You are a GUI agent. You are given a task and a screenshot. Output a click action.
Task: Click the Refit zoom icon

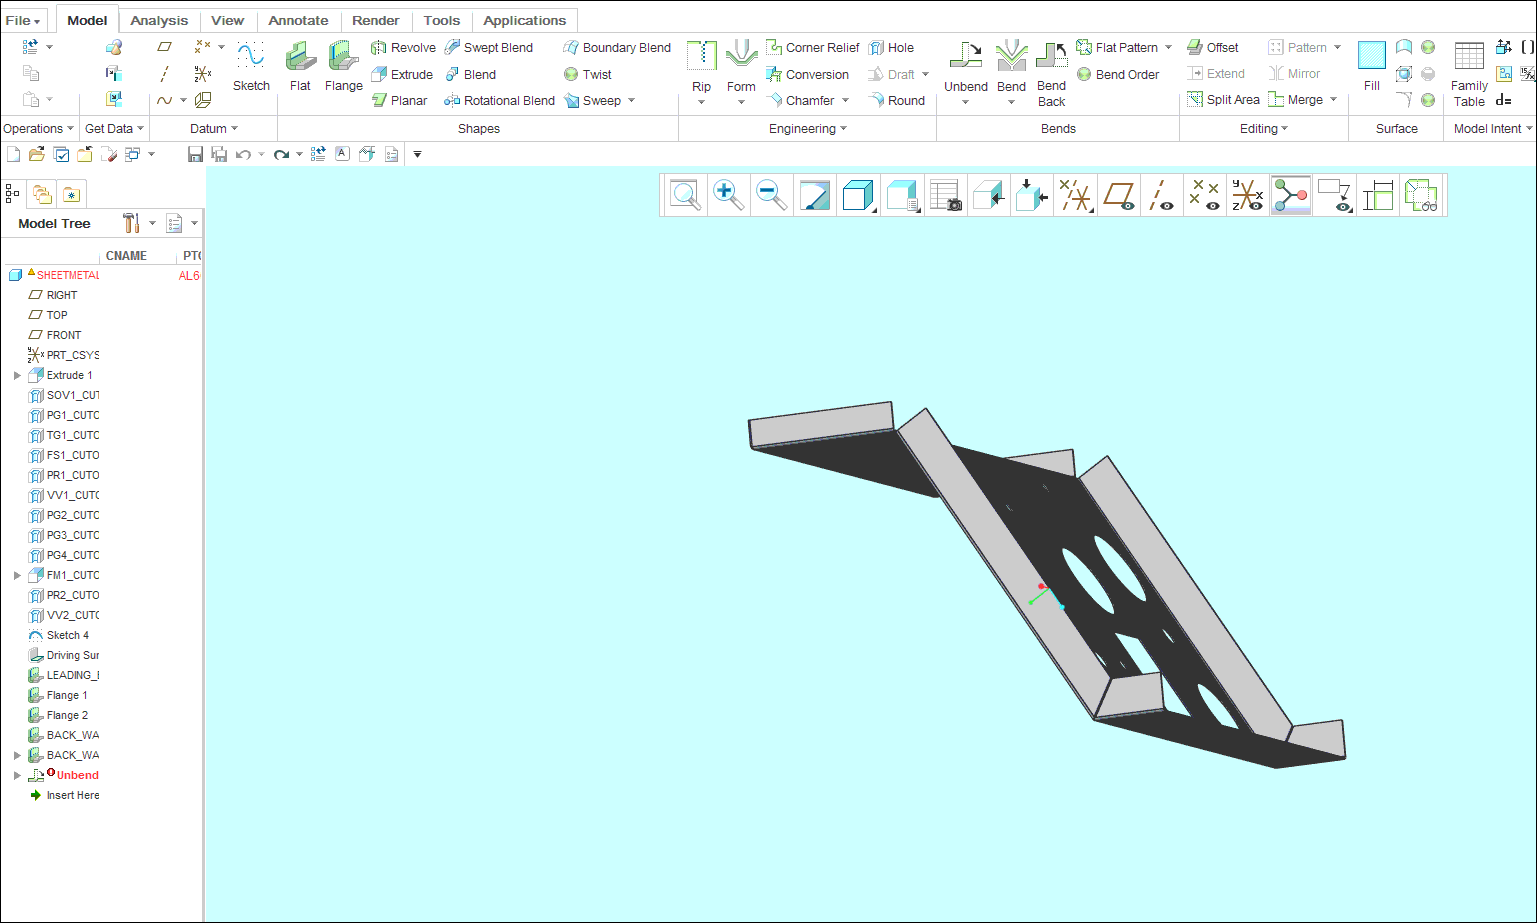pyautogui.click(x=685, y=195)
